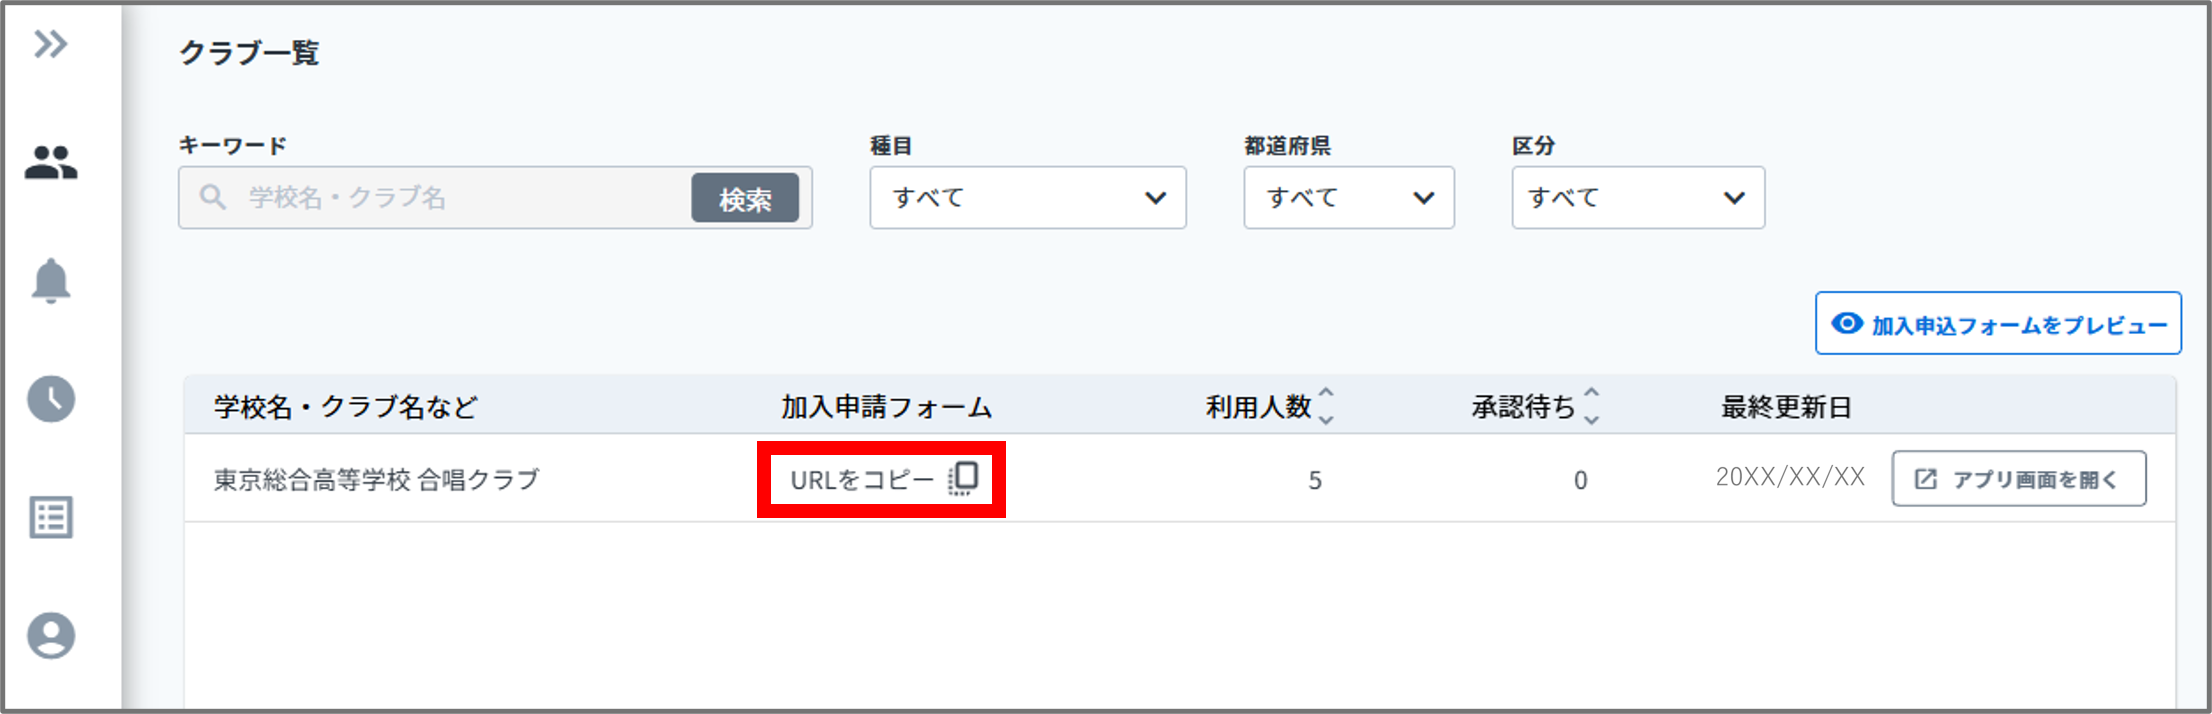Sort by 利用人数 column arrows
The image size is (2212, 714).
click(x=1326, y=406)
